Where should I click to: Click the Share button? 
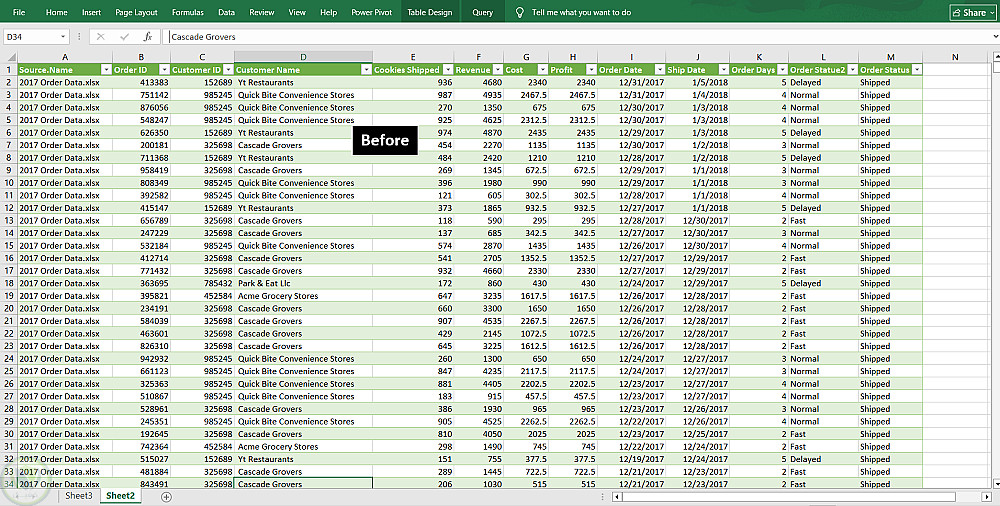point(968,13)
